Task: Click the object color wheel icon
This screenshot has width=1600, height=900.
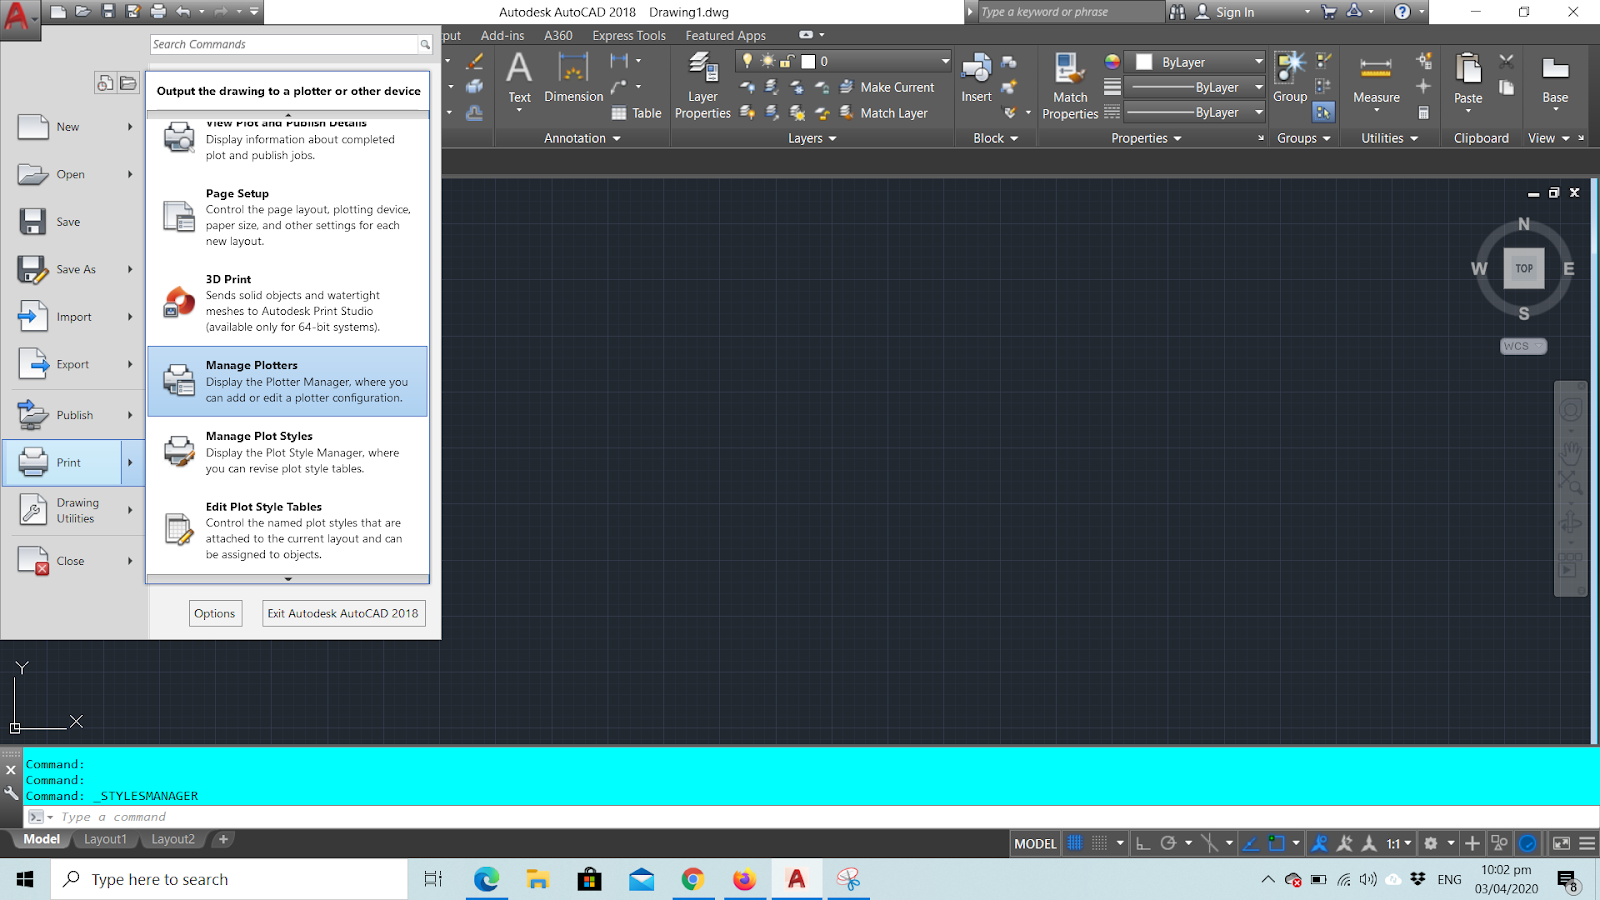Action: coord(1112,62)
